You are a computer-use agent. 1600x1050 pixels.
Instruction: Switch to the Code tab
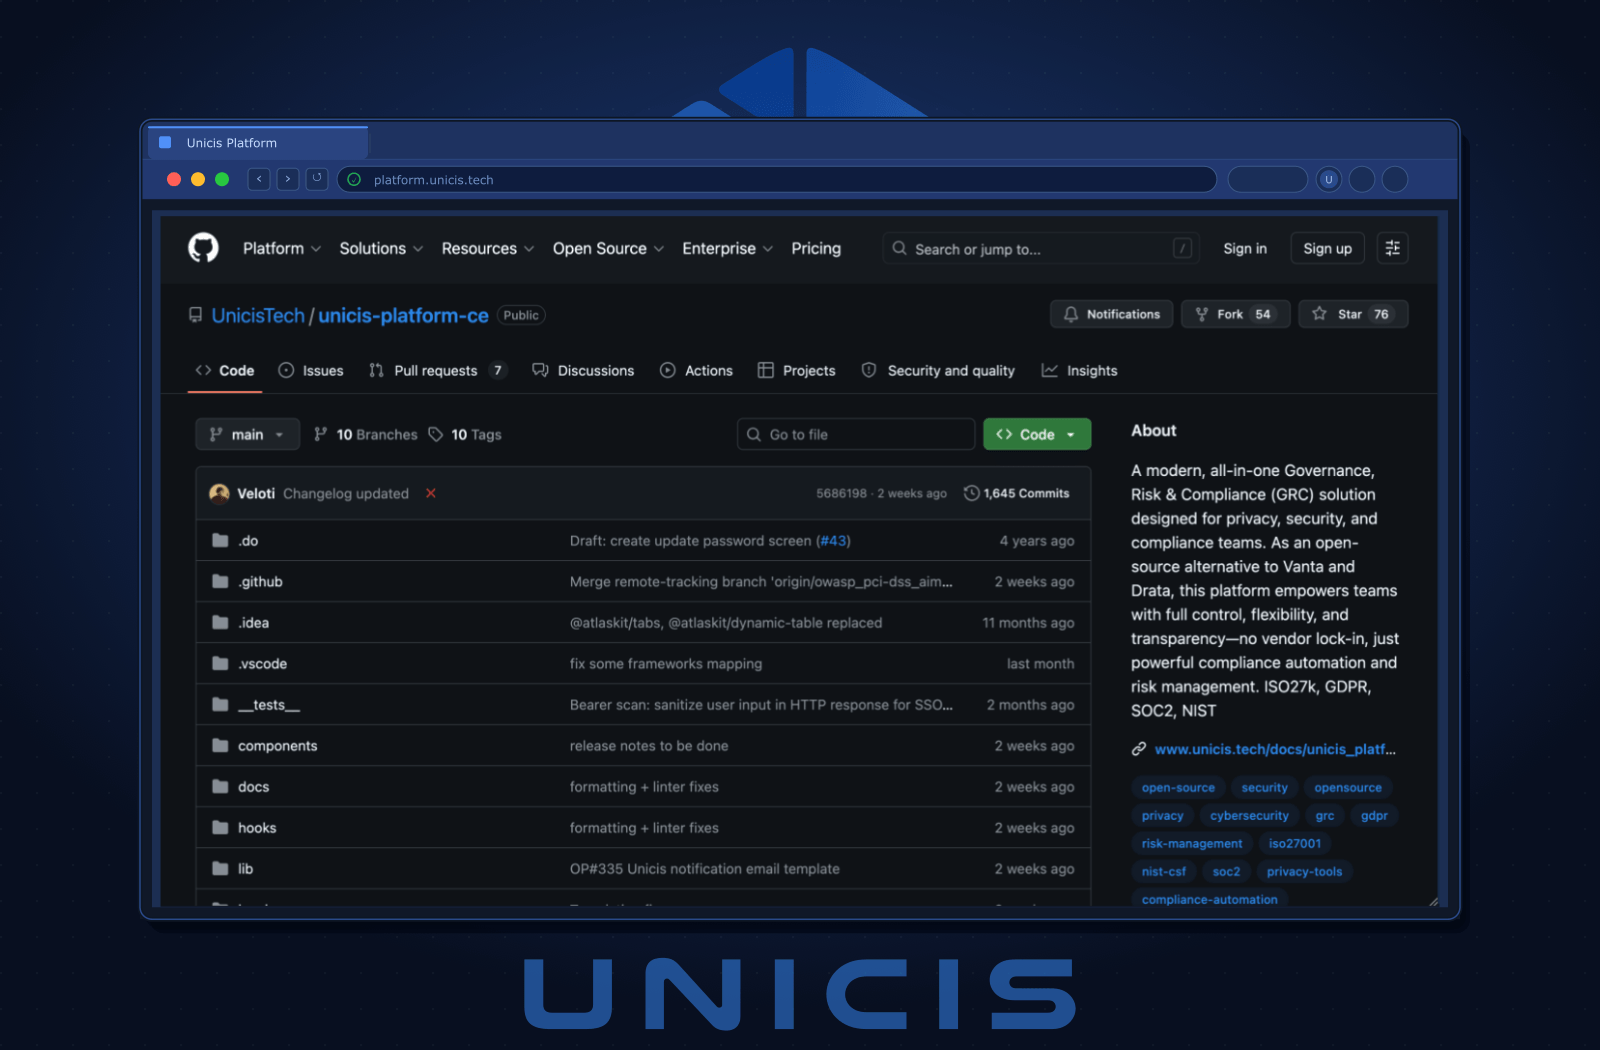click(225, 370)
